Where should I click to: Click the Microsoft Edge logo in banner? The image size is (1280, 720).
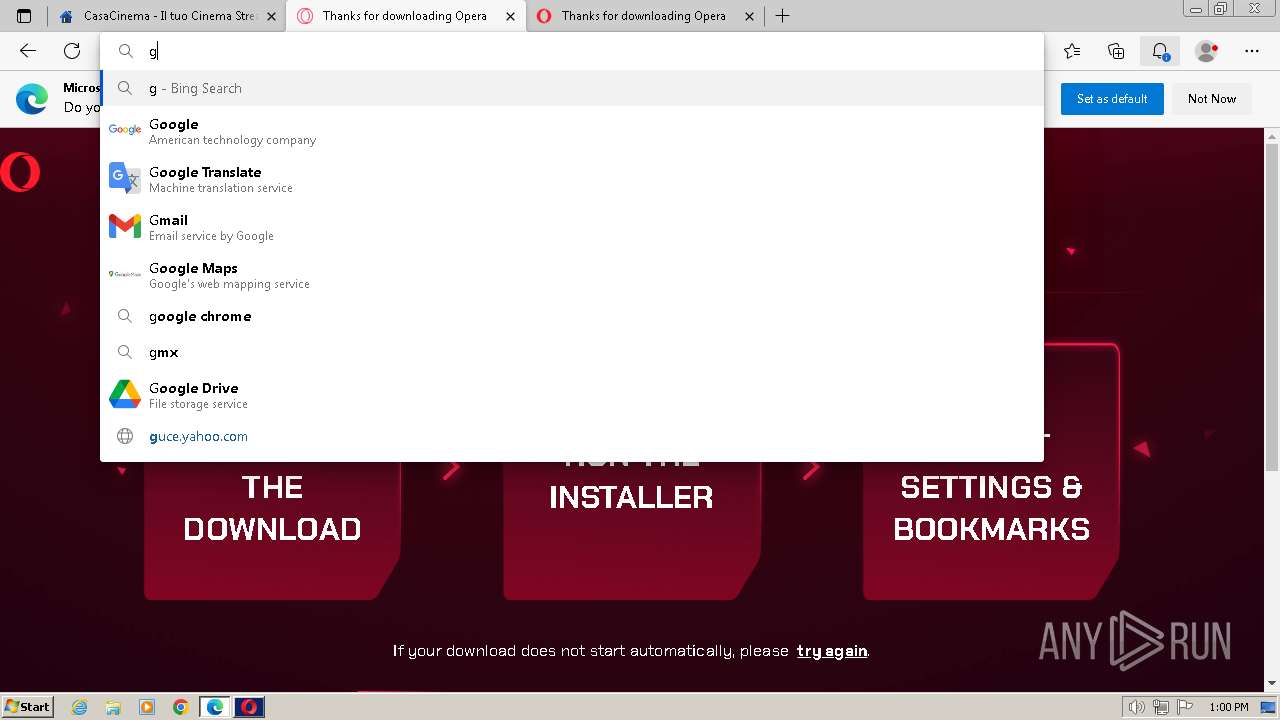[32, 99]
